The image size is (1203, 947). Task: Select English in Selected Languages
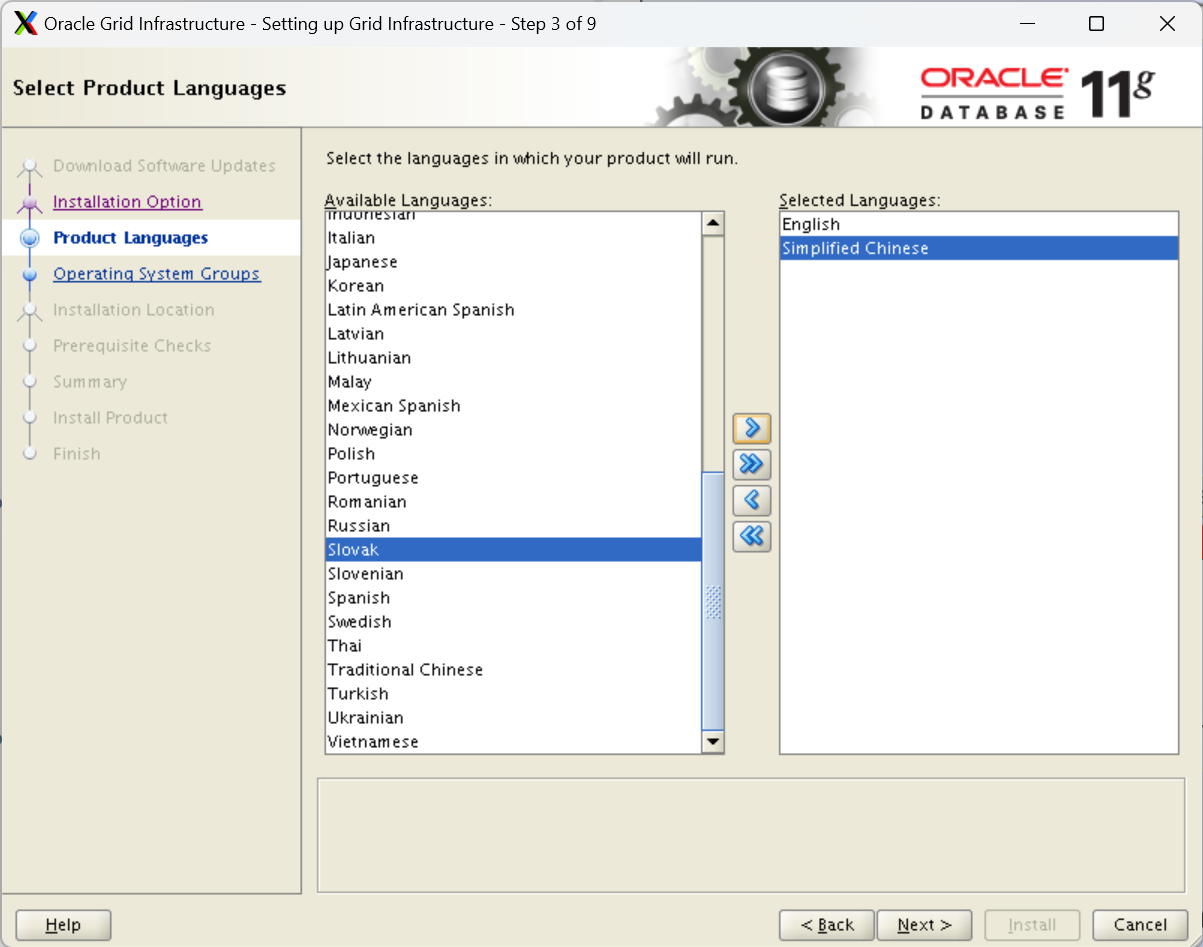tap(979, 225)
